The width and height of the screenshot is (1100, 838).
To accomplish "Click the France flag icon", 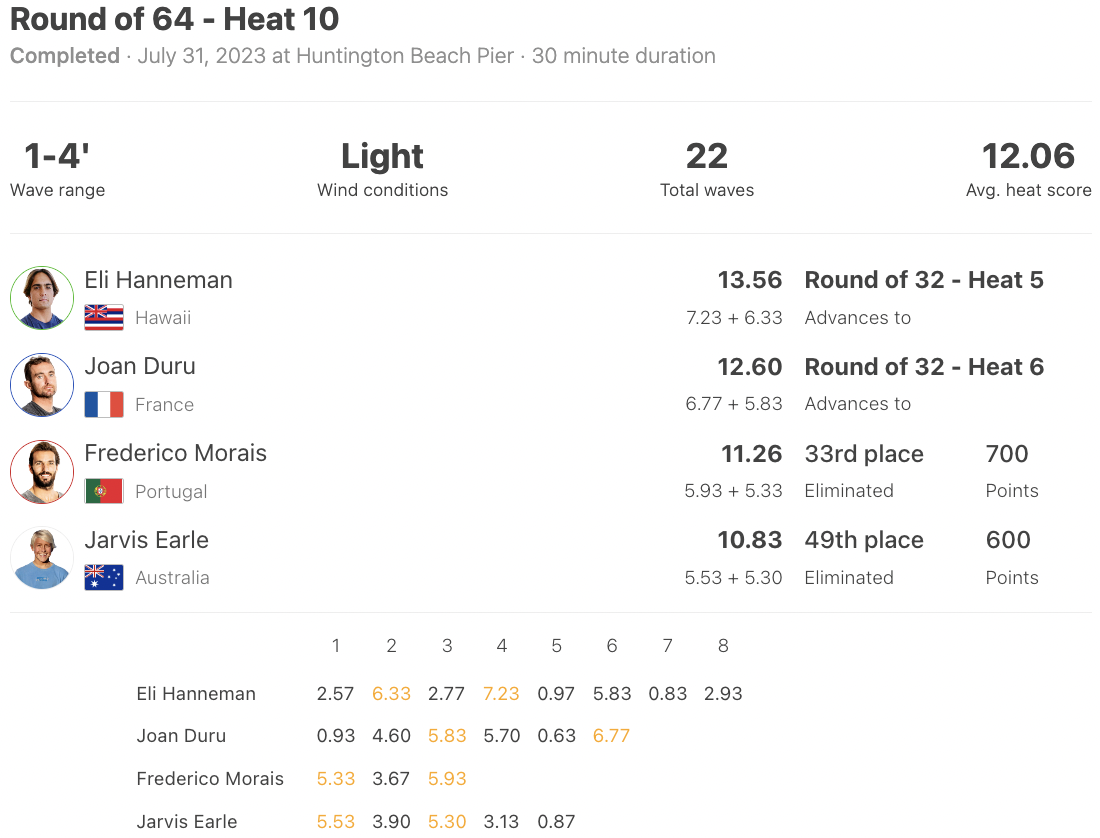I will [x=104, y=405].
